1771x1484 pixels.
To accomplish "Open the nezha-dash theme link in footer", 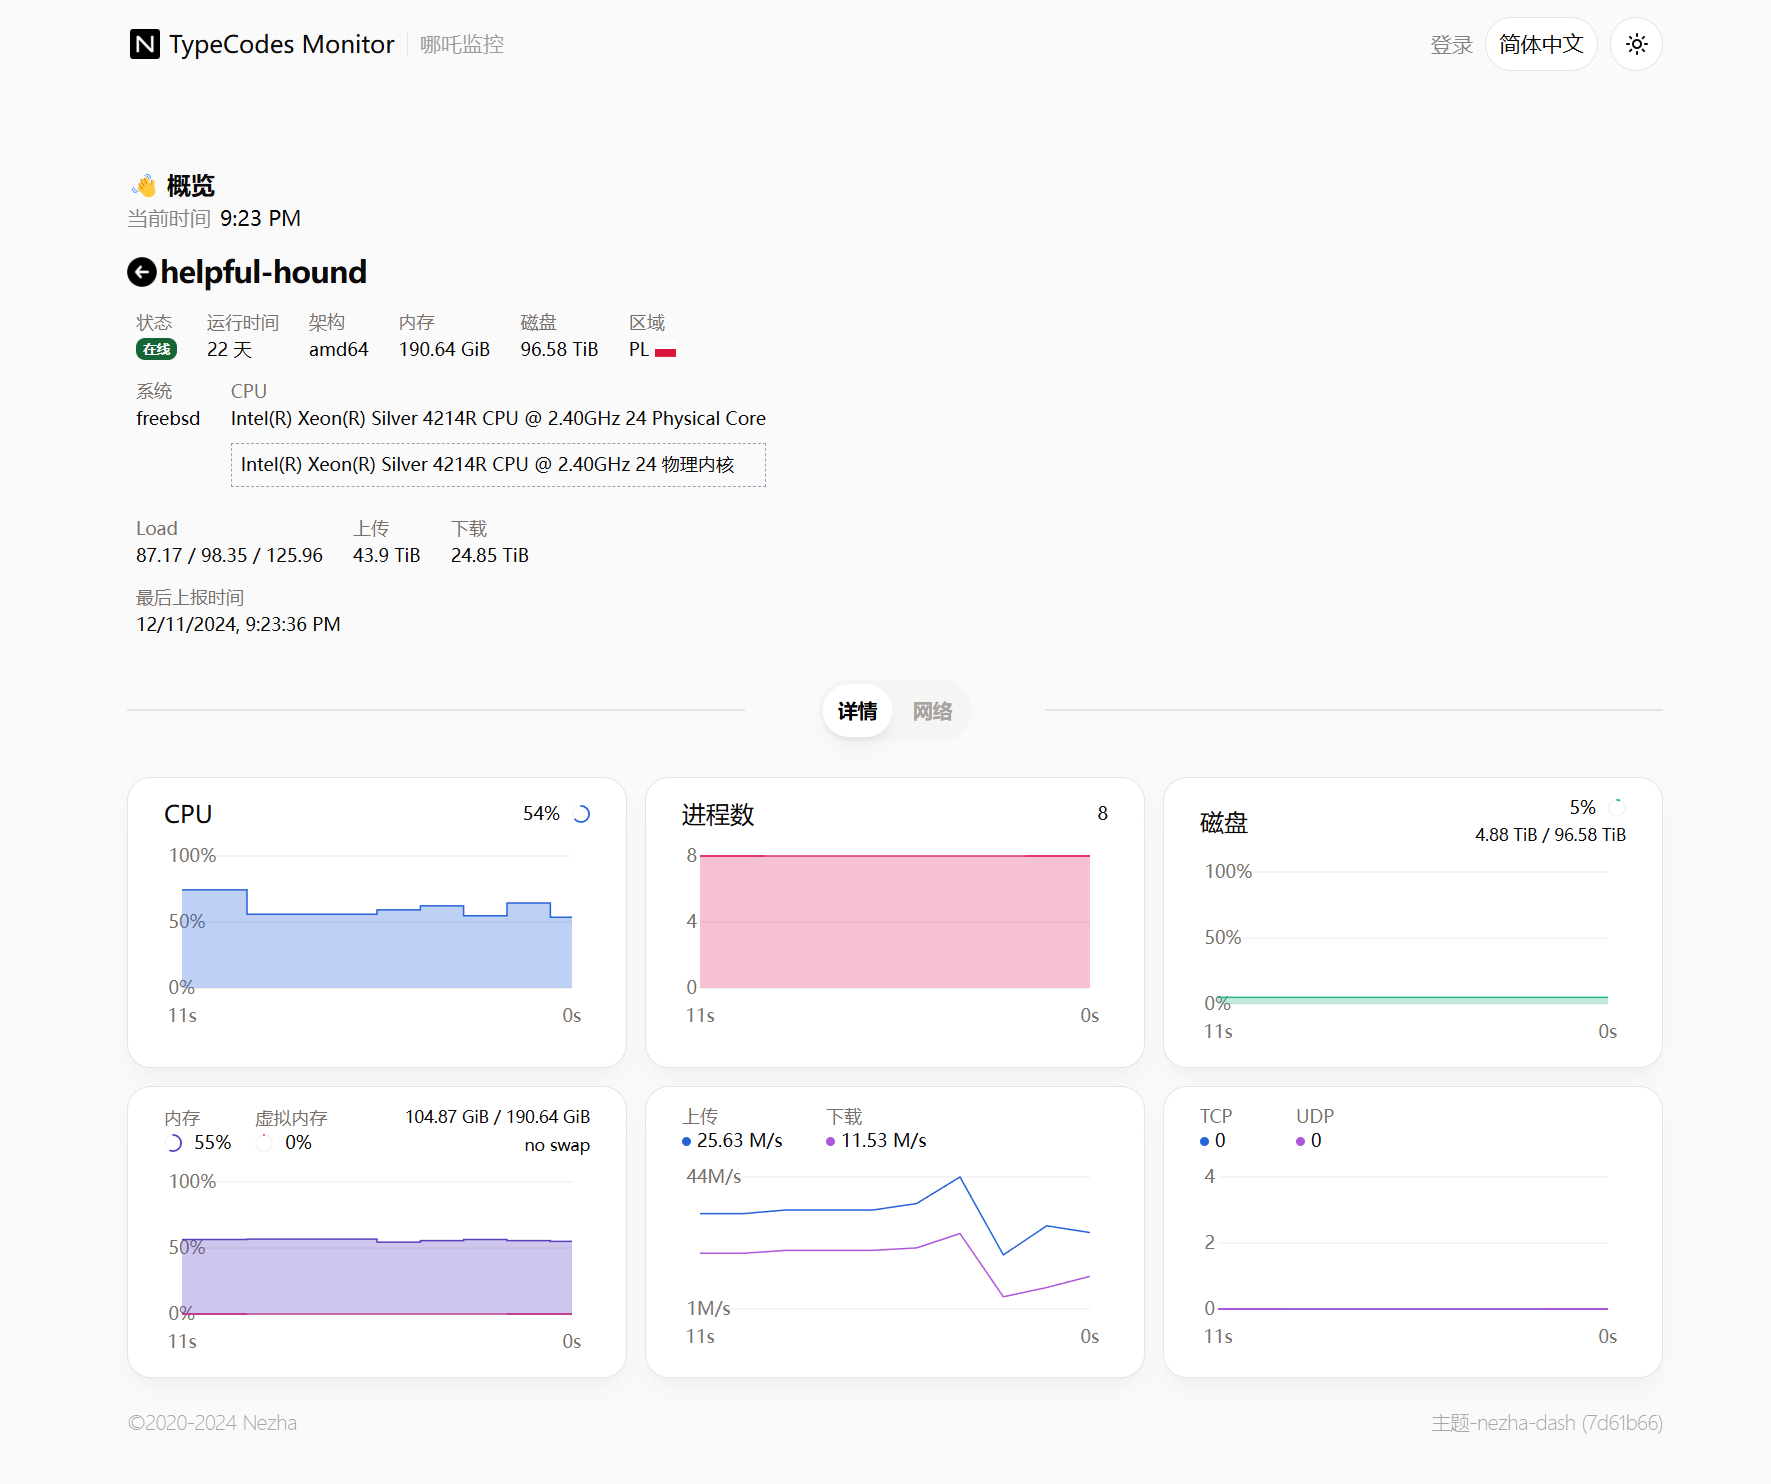I will point(1547,1423).
